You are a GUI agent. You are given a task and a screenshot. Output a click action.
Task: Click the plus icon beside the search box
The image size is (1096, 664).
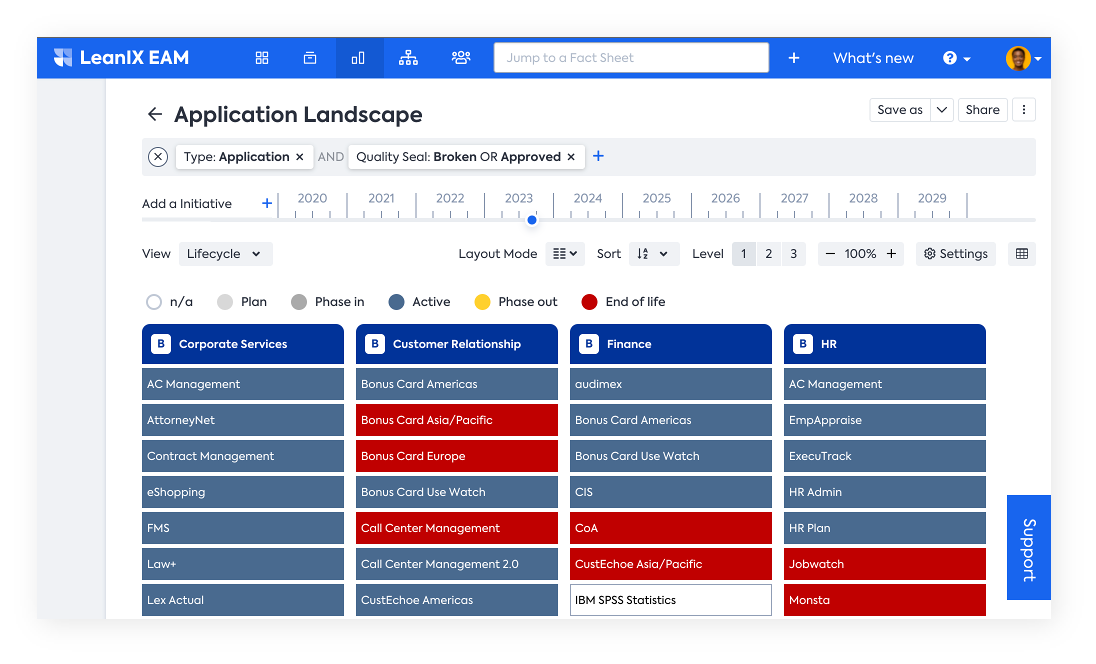(x=793, y=58)
